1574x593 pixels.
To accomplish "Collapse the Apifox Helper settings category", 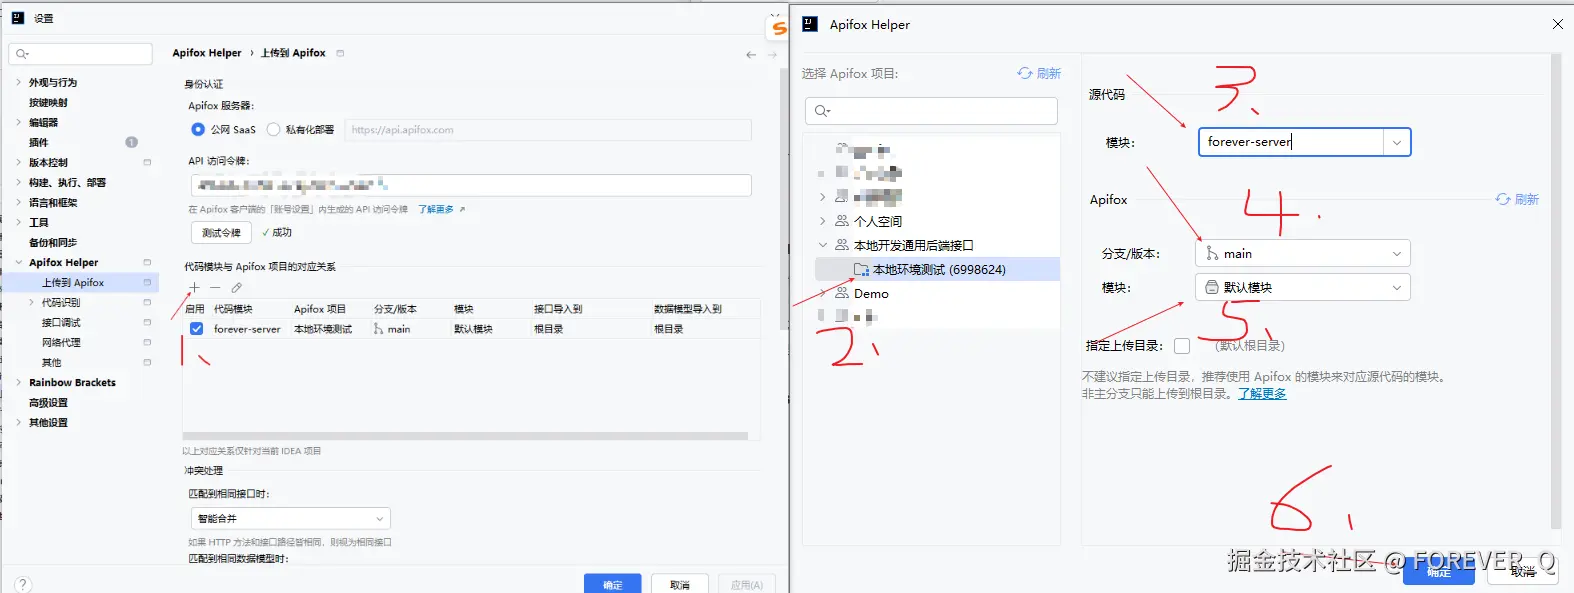I will [18, 262].
